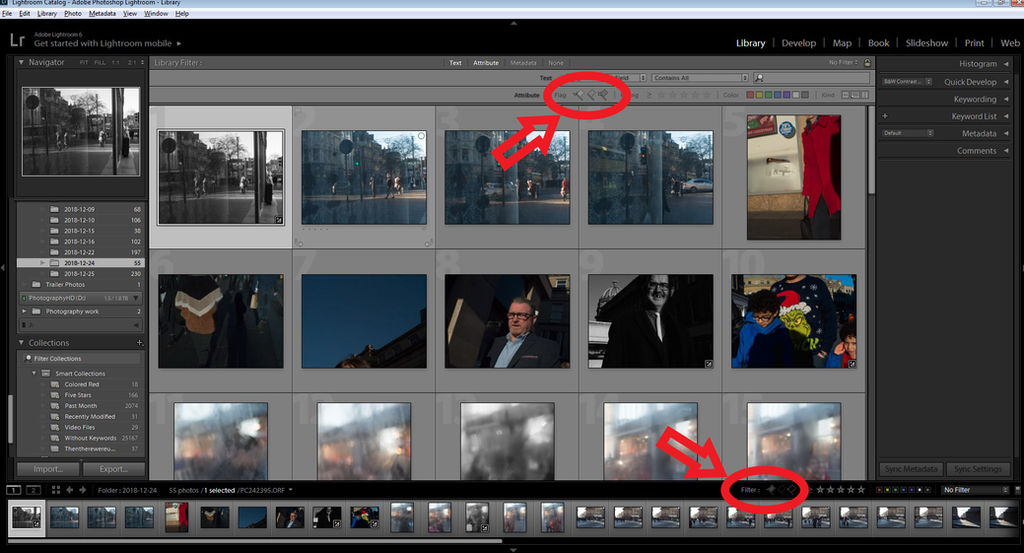This screenshot has height=553, width=1024.
Task: Select main window display button 1
Action: click(13, 490)
